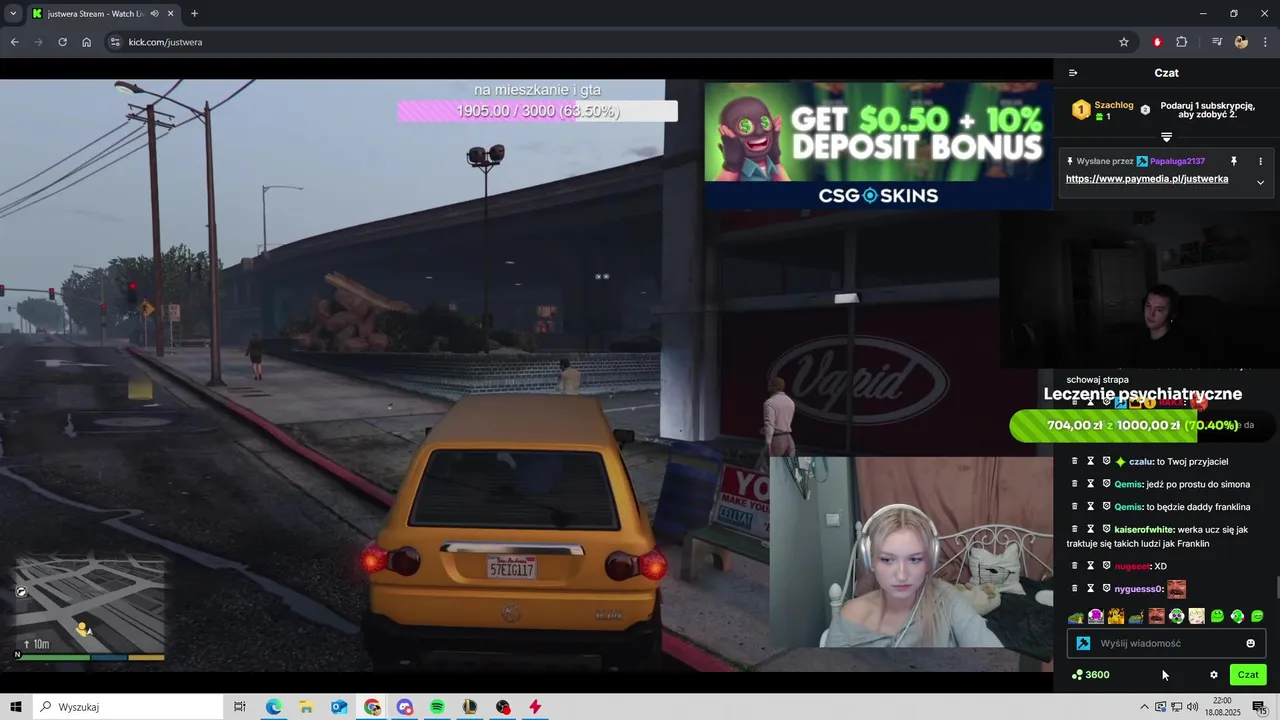Bookmark this page with the star
Screen dimensions: 1280x720
[x=1124, y=42]
